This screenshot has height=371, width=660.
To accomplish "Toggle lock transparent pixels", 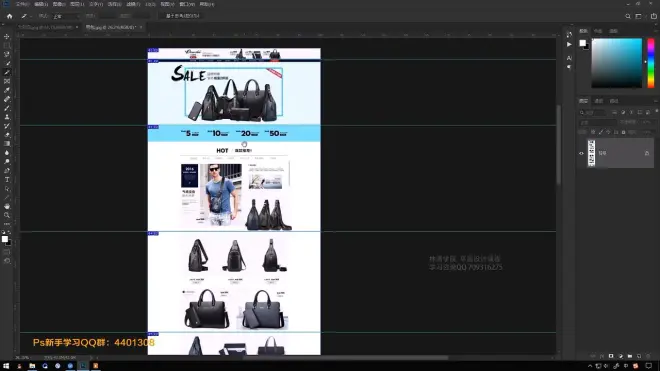I will (x=593, y=132).
